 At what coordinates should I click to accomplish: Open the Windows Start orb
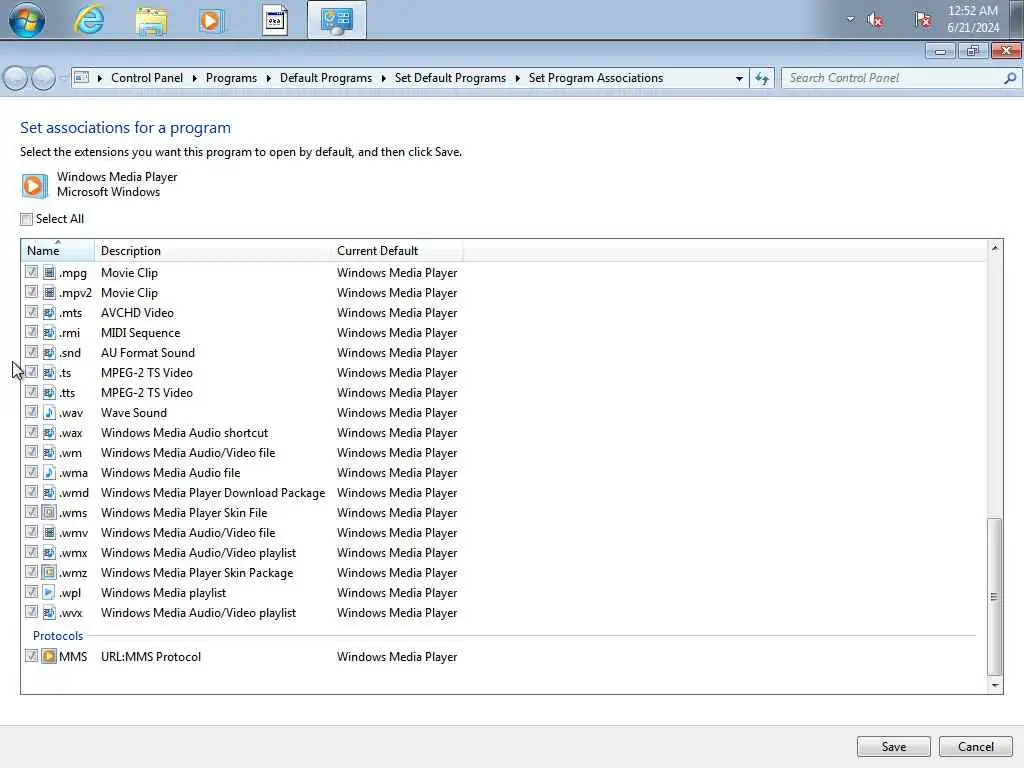[x=27, y=20]
